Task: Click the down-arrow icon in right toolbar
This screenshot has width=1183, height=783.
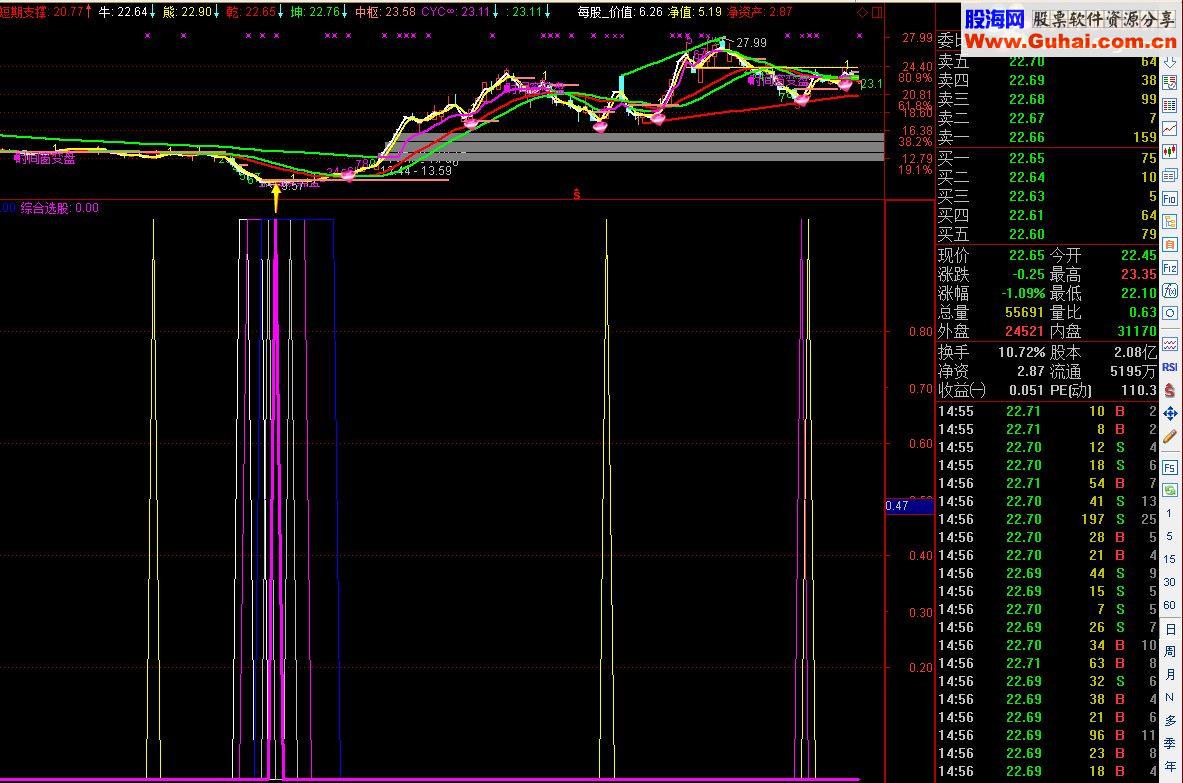Action: (x=1169, y=62)
